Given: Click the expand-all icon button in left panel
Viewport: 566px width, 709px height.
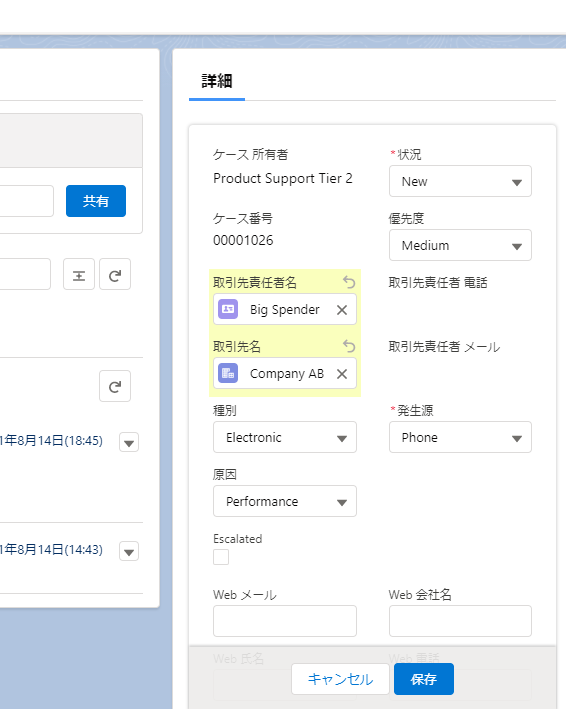Looking at the screenshot, I should pos(79,274).
